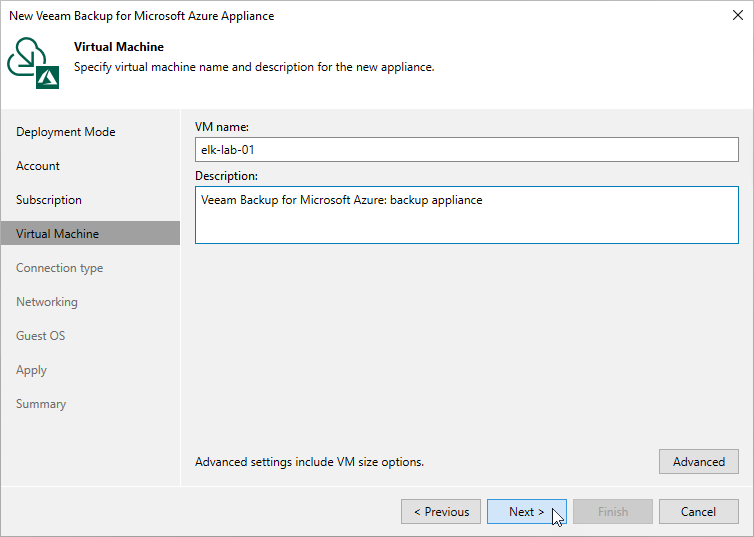
Task: Go to the Apply step
Action: (x=32, y=370)
